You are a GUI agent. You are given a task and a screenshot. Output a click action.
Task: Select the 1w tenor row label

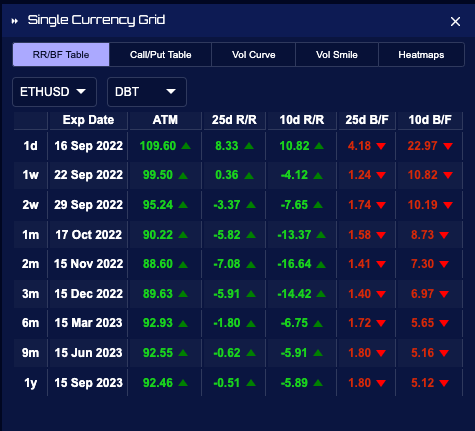pos(30,175)
